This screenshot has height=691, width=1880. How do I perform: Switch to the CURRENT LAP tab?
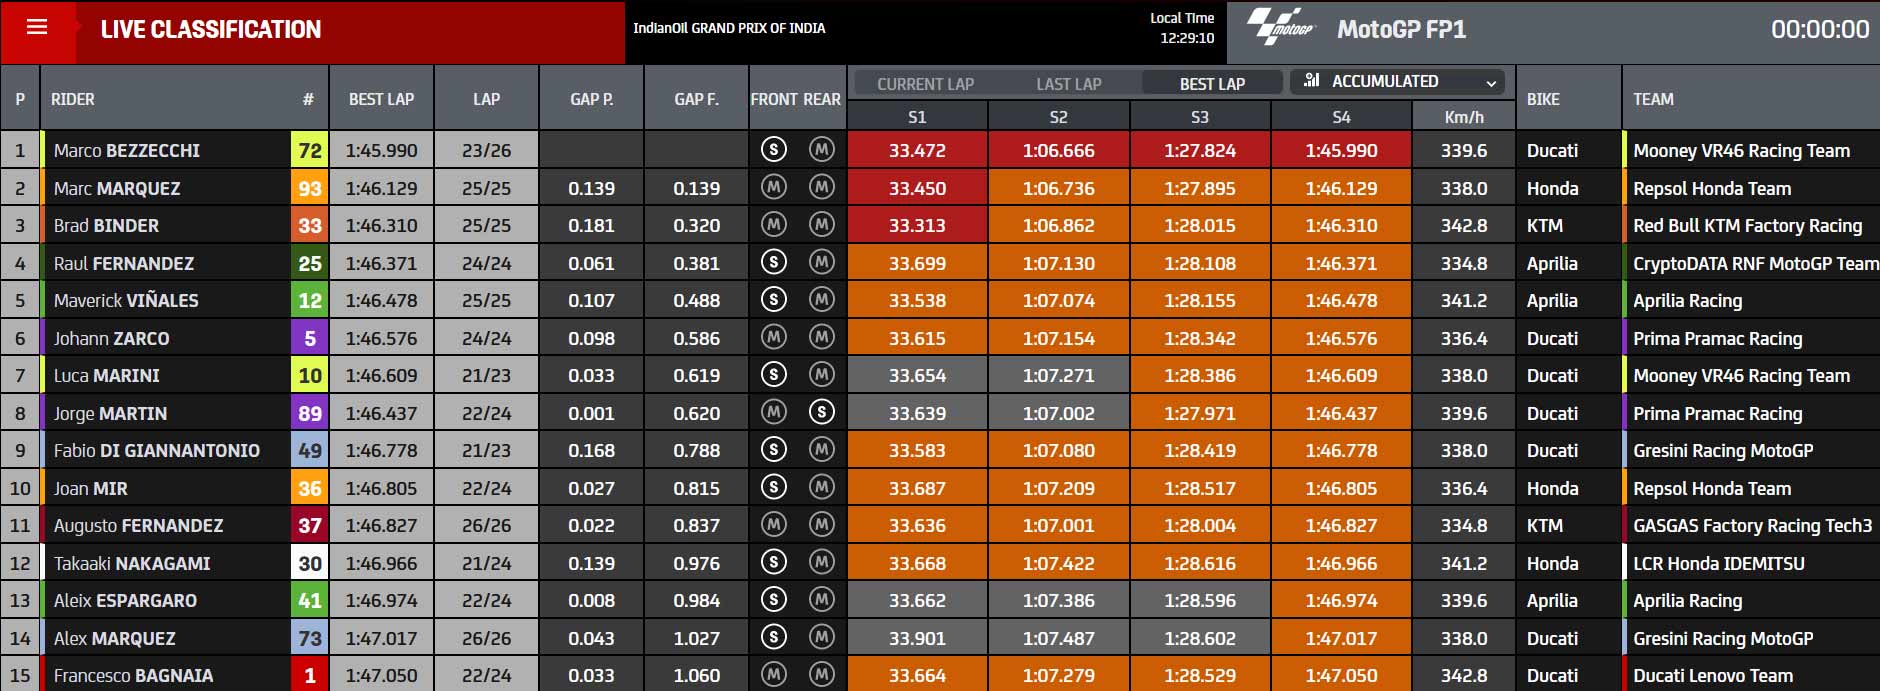pyautogui.click(x=925, y=84)
